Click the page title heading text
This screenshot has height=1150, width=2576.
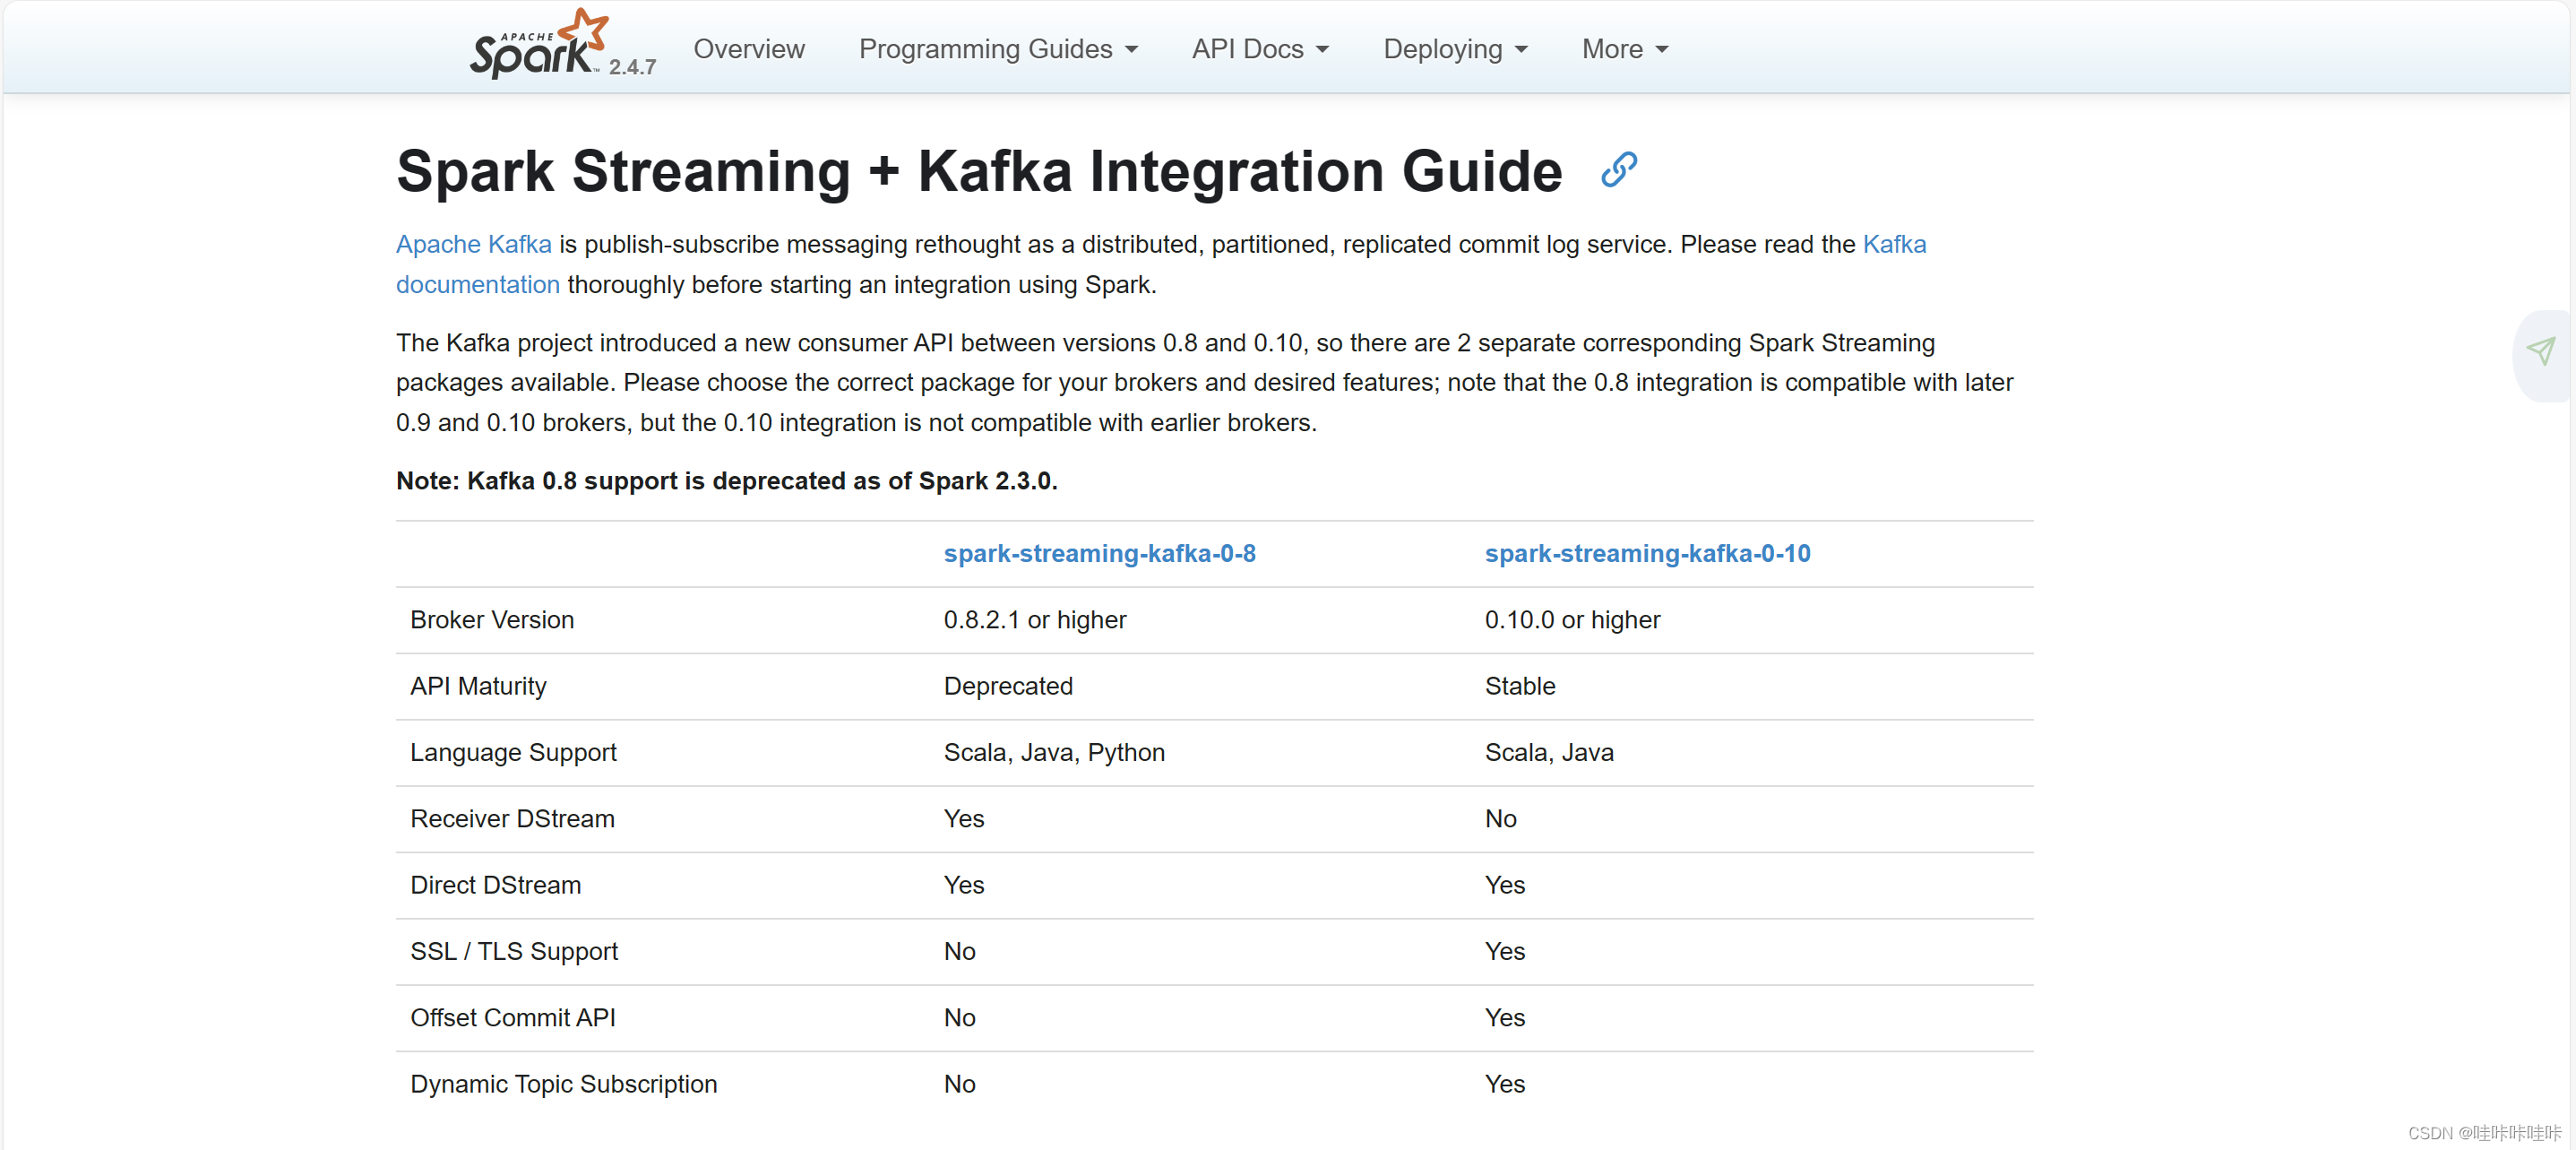(x=978, y=171)
